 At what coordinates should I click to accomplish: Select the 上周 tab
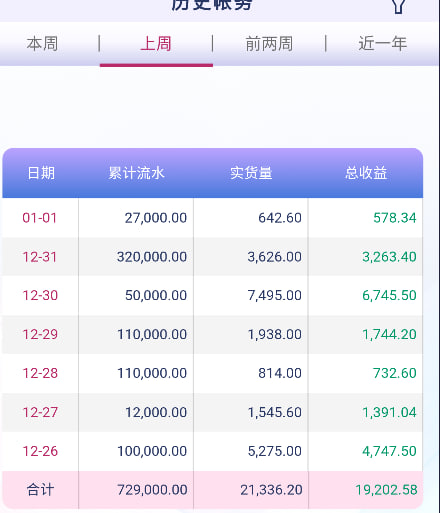click(156, 44)
